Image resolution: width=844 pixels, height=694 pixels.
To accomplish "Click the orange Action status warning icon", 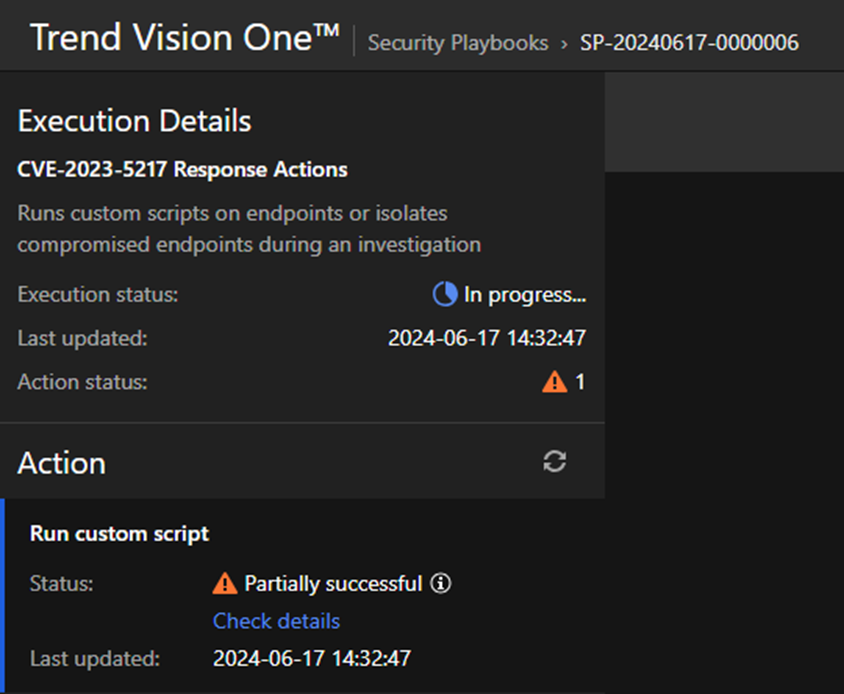I will click(554, 381).
